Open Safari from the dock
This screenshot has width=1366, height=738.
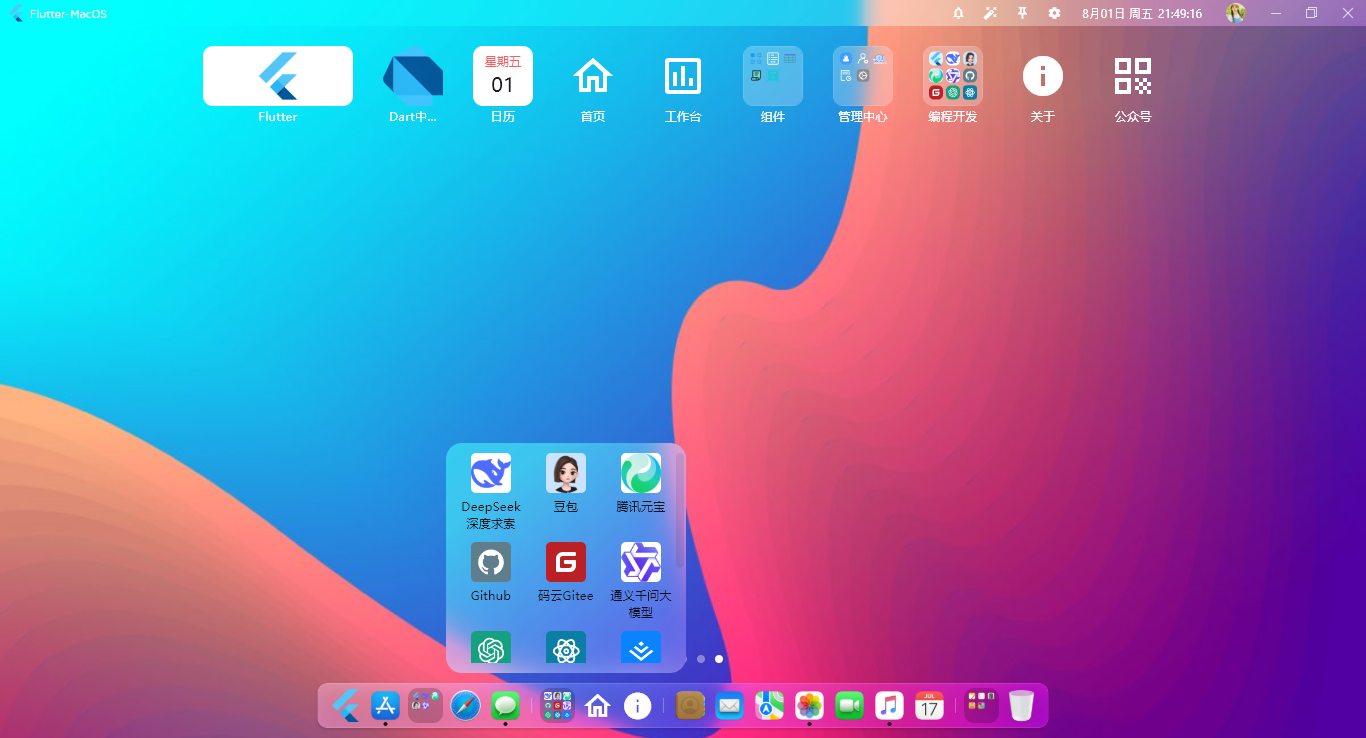click(x=465, y=705)
